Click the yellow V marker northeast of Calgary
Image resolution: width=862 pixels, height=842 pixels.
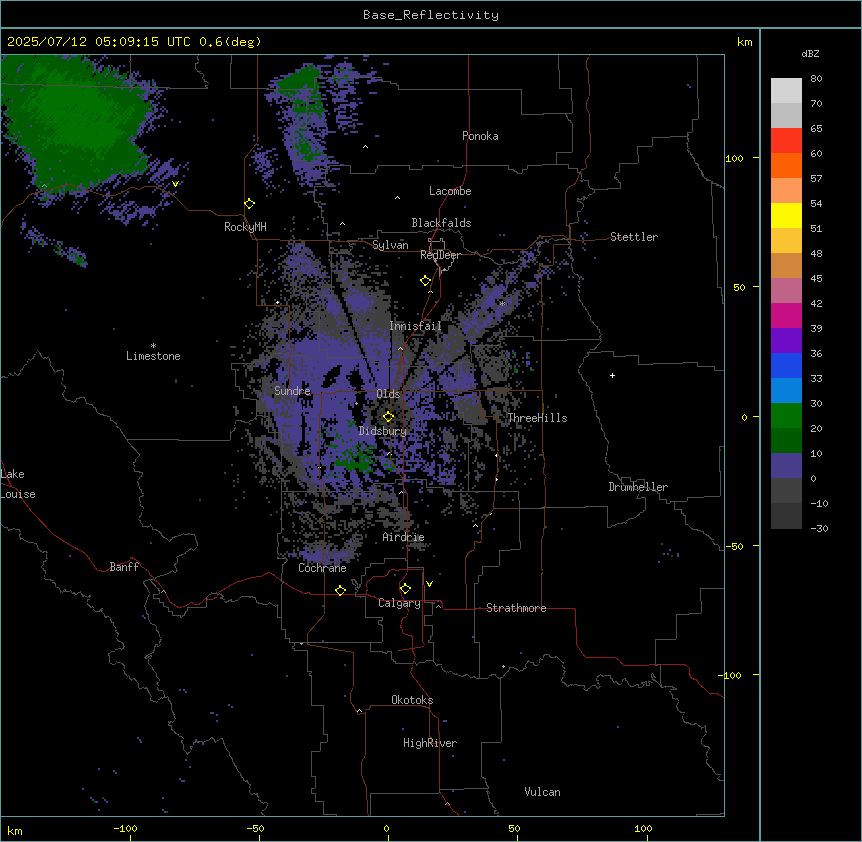[429, 584]
